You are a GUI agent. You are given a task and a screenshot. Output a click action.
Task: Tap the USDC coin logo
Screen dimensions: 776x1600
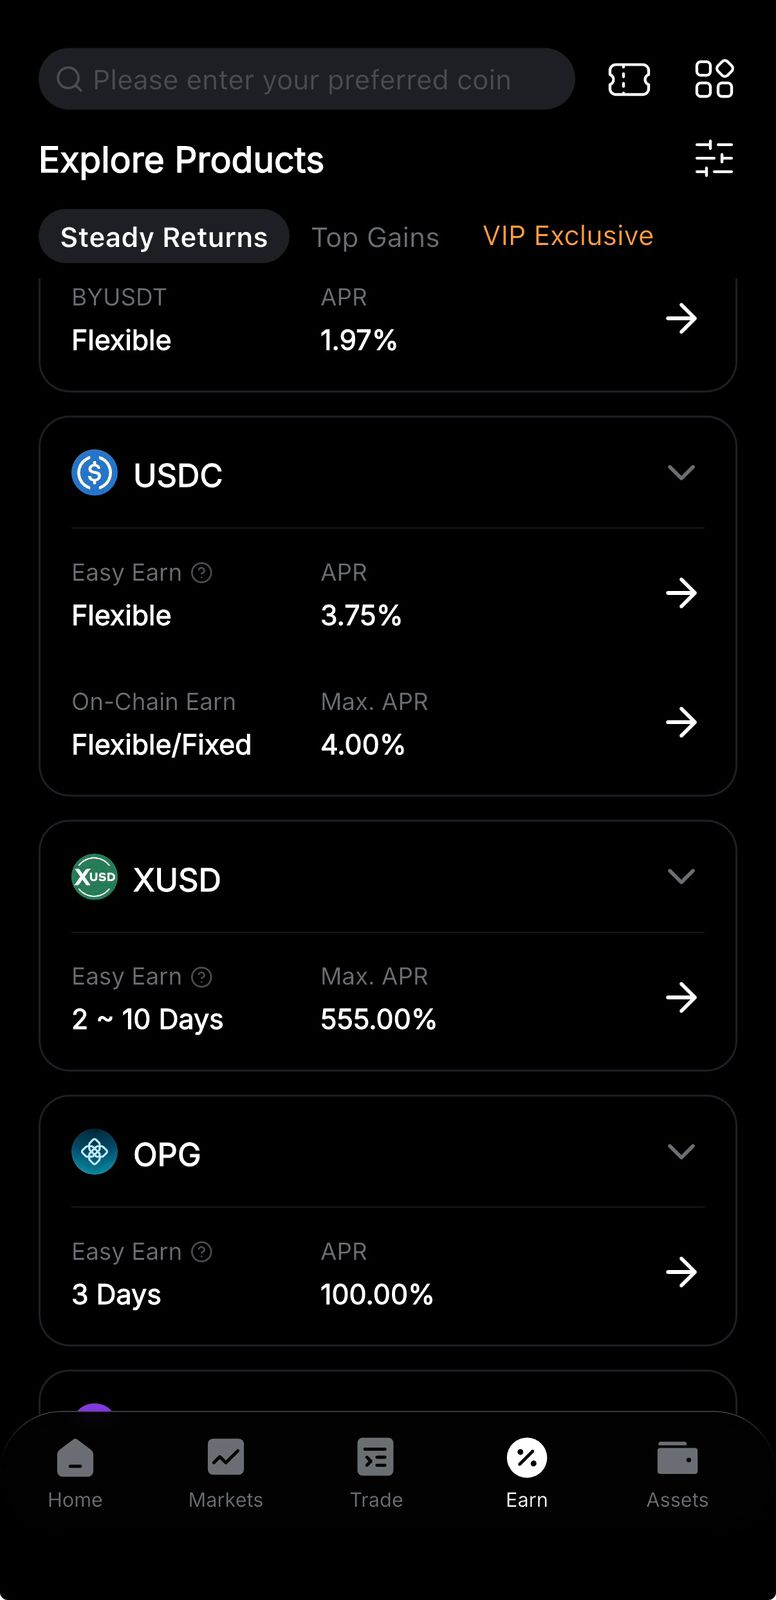pyautogui.click(x=95, y=473)
